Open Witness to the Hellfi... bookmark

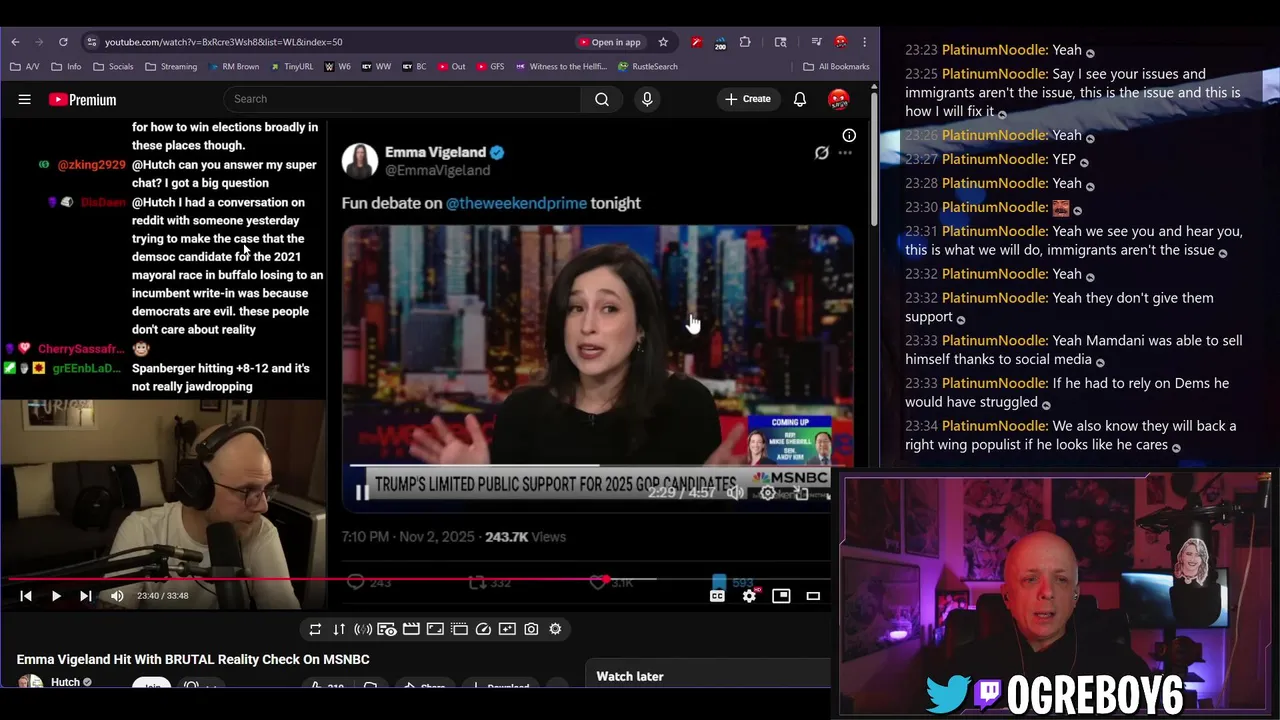tap(562, 67)
